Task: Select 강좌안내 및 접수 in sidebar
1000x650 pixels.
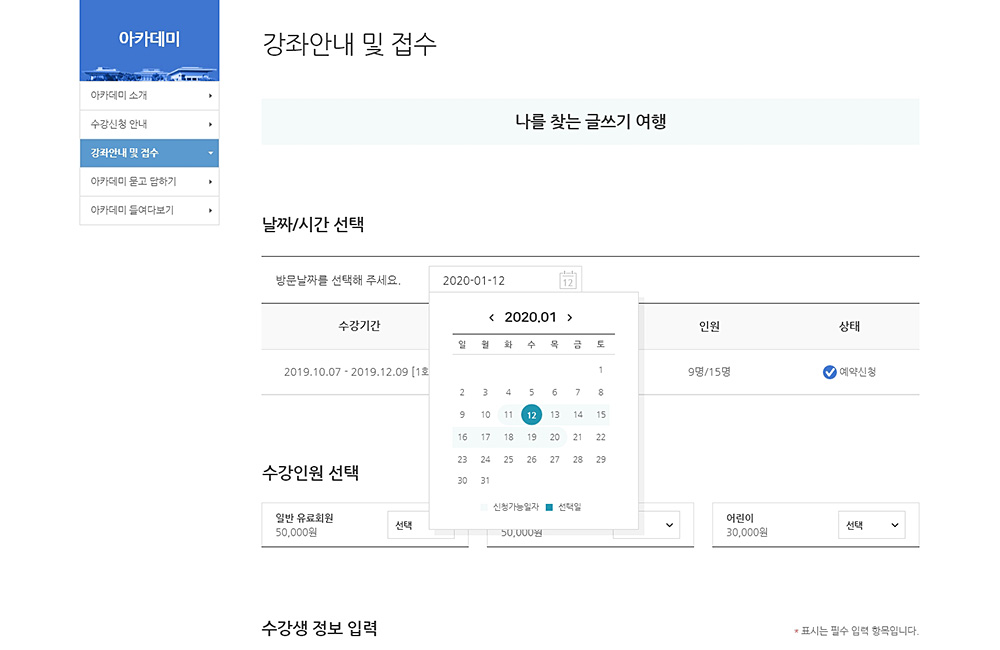Action: (x=149, y=153)
